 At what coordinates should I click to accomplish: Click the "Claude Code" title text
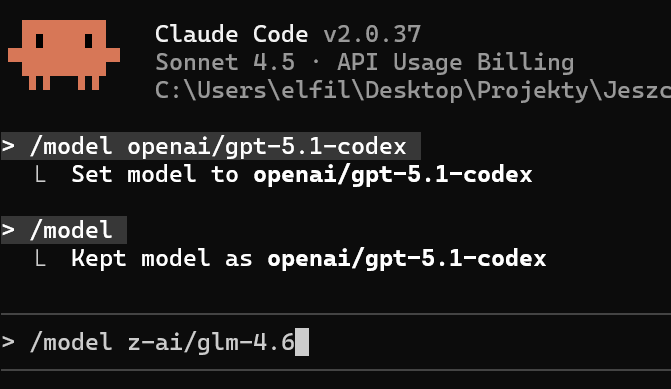coord(232,34)
